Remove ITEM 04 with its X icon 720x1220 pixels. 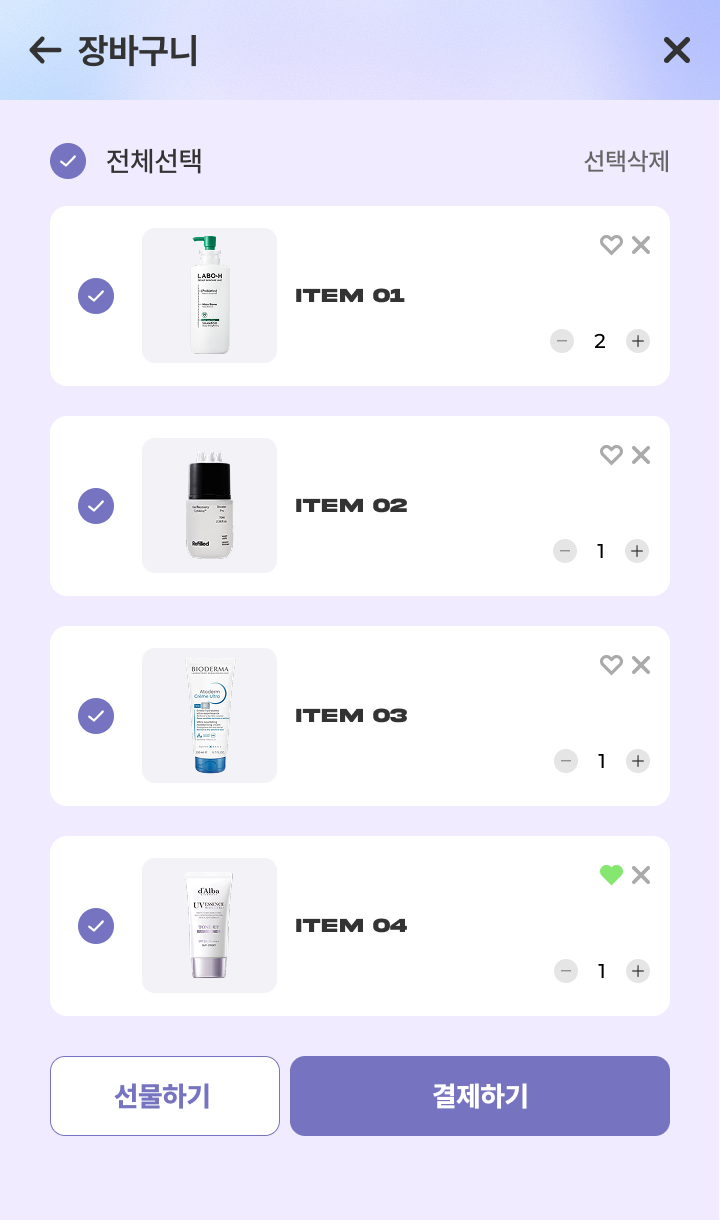tap(641, 875)
